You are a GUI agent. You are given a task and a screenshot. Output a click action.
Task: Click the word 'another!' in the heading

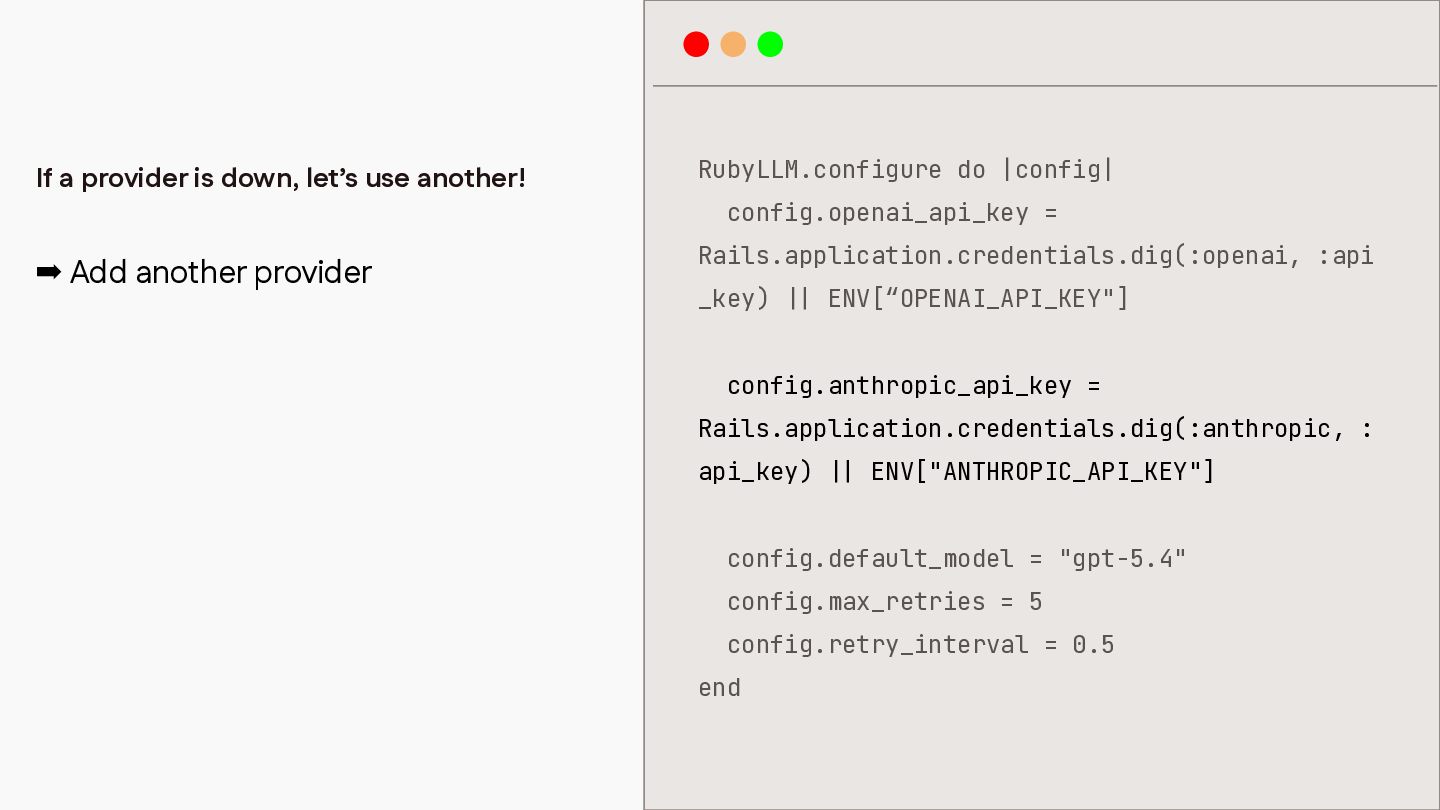coord(471,178)
